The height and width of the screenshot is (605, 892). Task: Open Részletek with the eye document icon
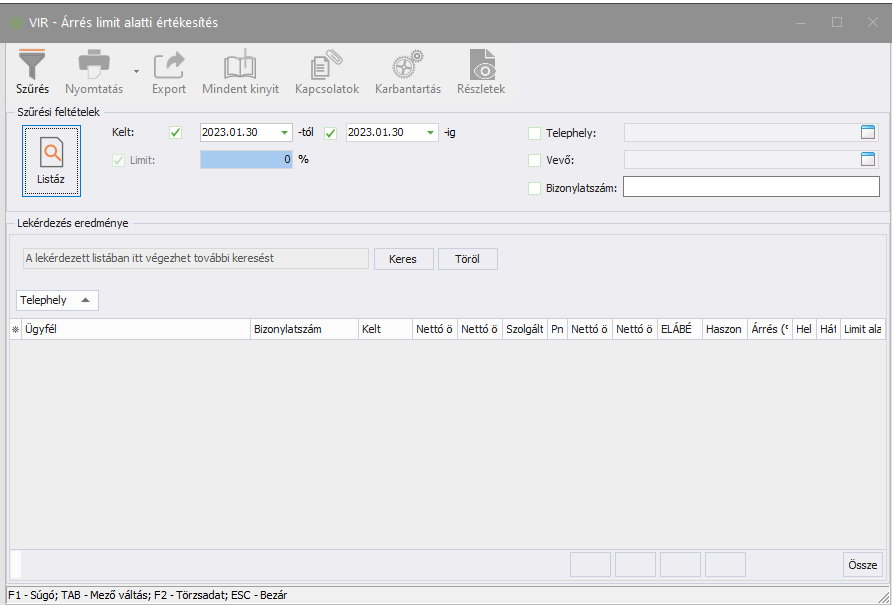coord(481,66)
